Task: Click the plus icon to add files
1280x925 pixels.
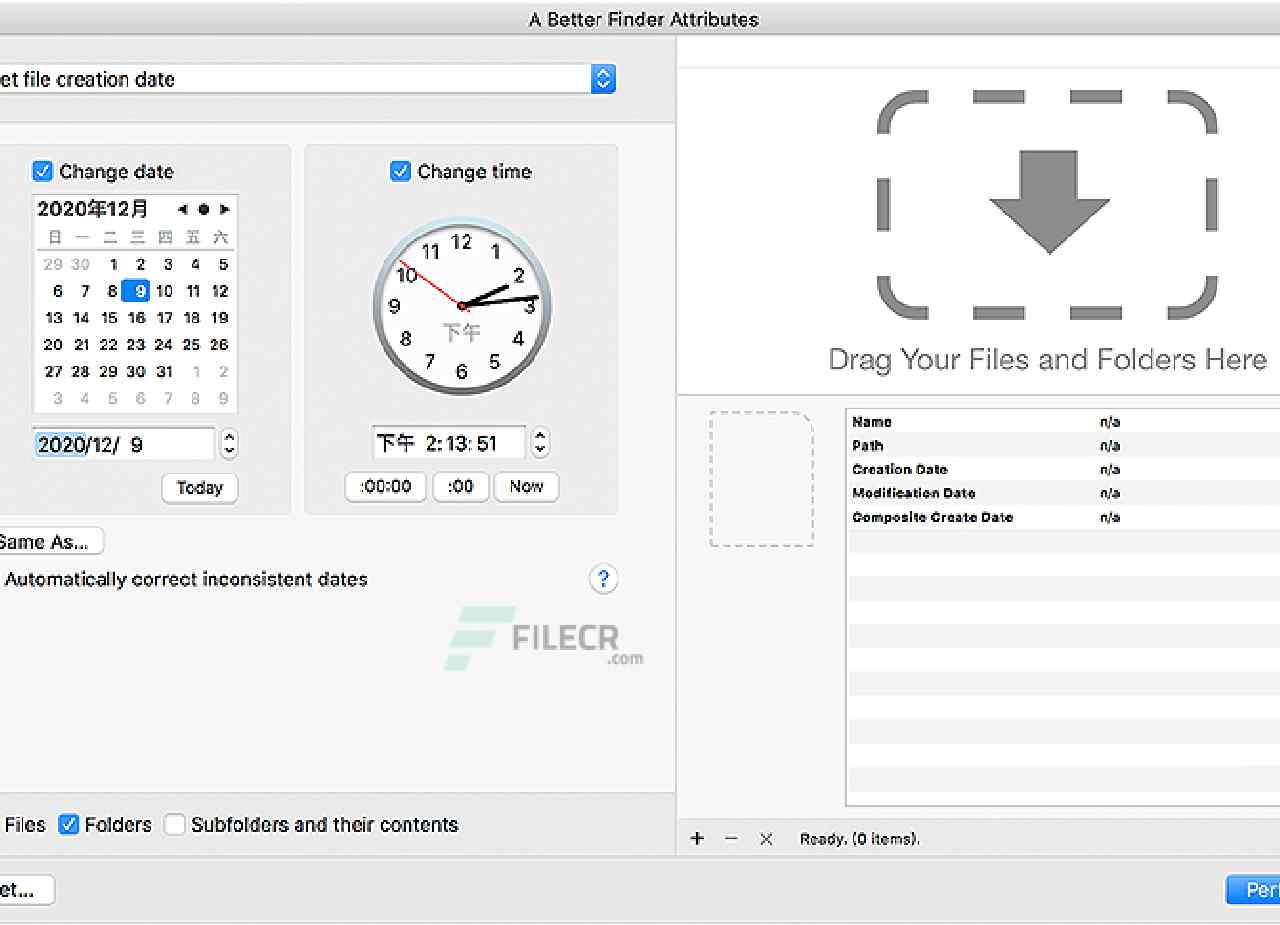Action: (697, 839)
